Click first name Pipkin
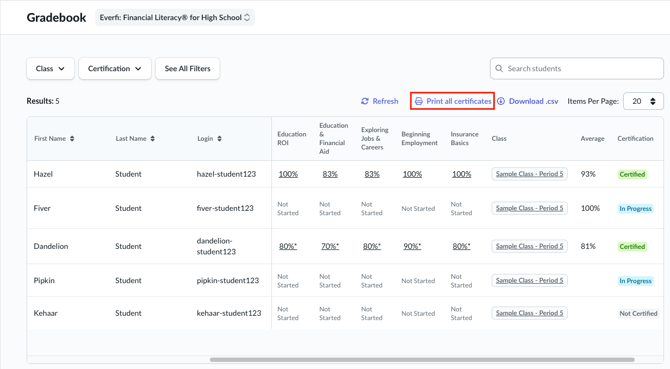670x369 pixels. (44, 280)
